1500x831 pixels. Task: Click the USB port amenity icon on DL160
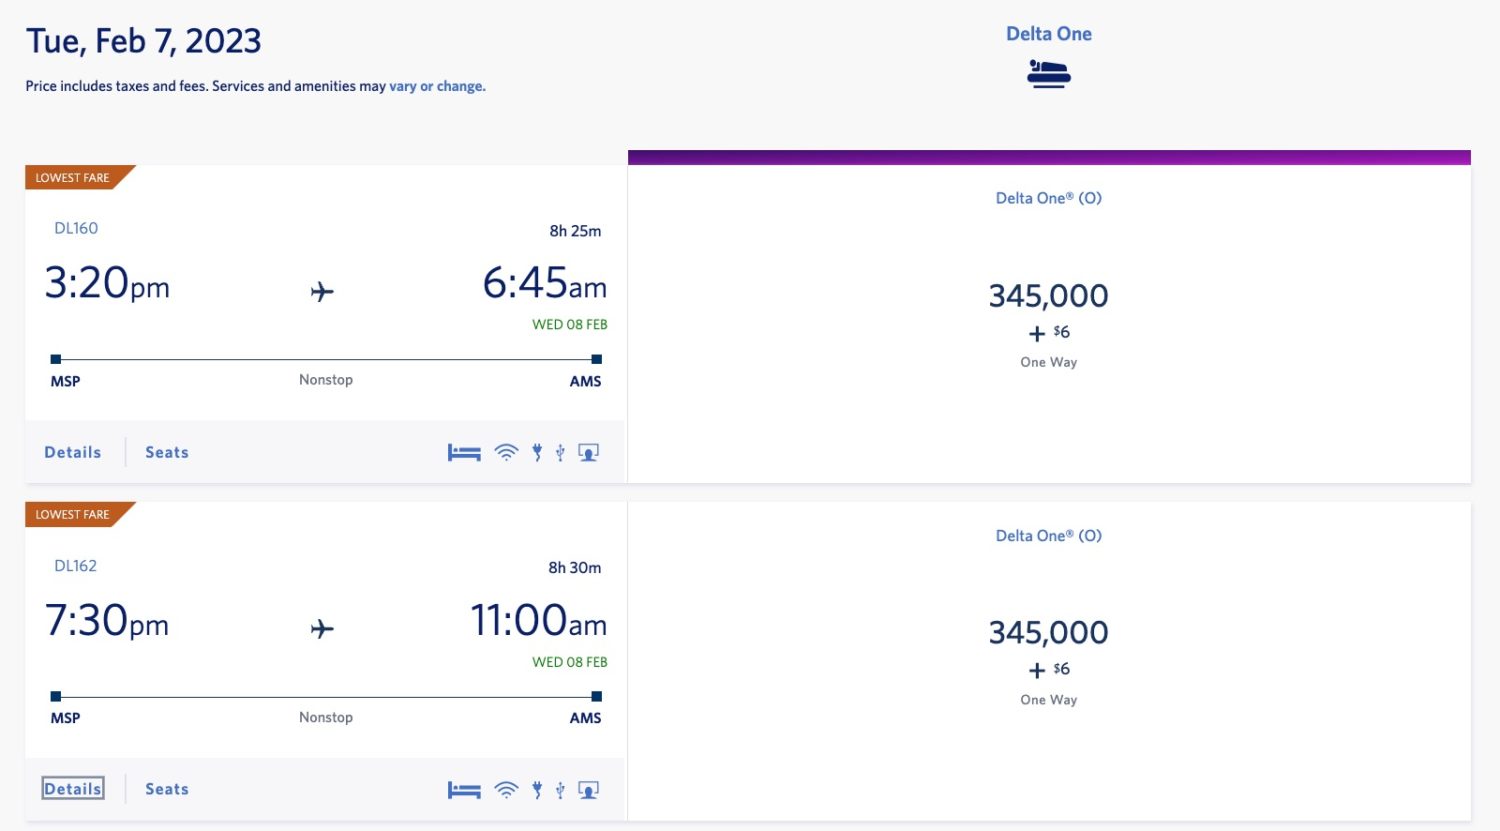point(561,452)
